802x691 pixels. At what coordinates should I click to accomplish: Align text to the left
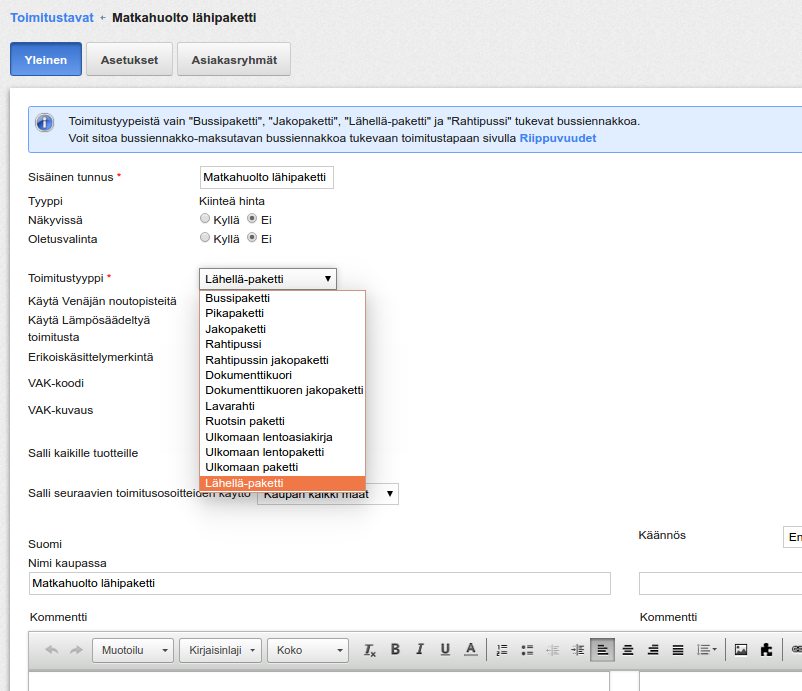603,650
